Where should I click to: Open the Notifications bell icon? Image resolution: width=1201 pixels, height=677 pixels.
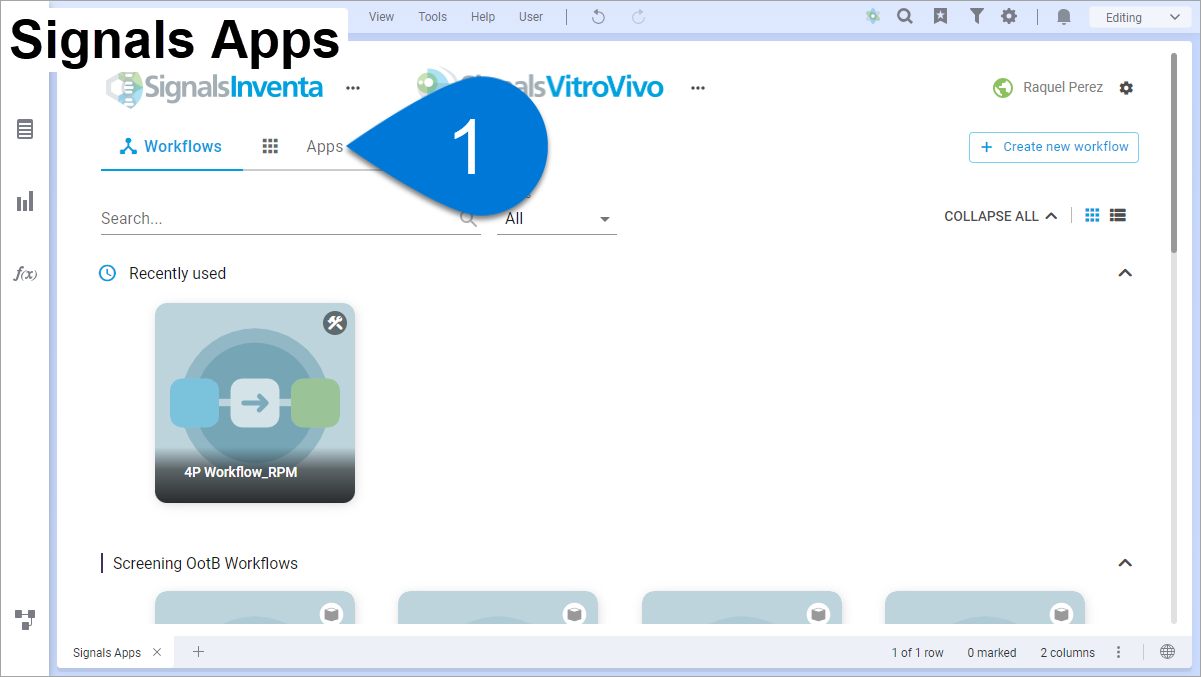click(1064, 17)
